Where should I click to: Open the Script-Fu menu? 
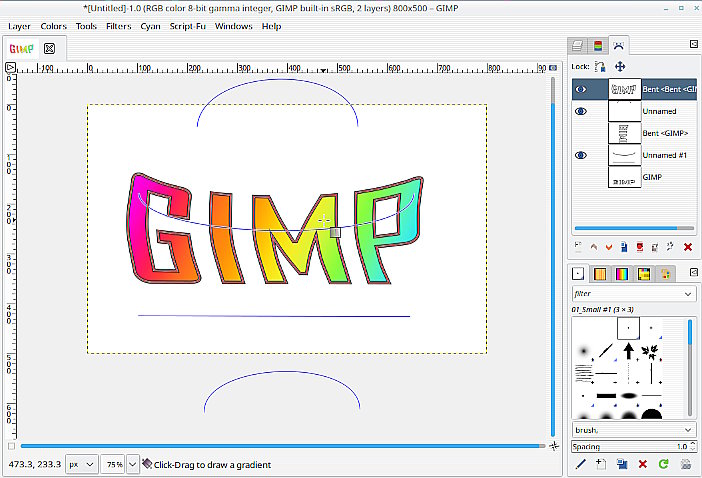pyautogui.click(x=188, y=26)
